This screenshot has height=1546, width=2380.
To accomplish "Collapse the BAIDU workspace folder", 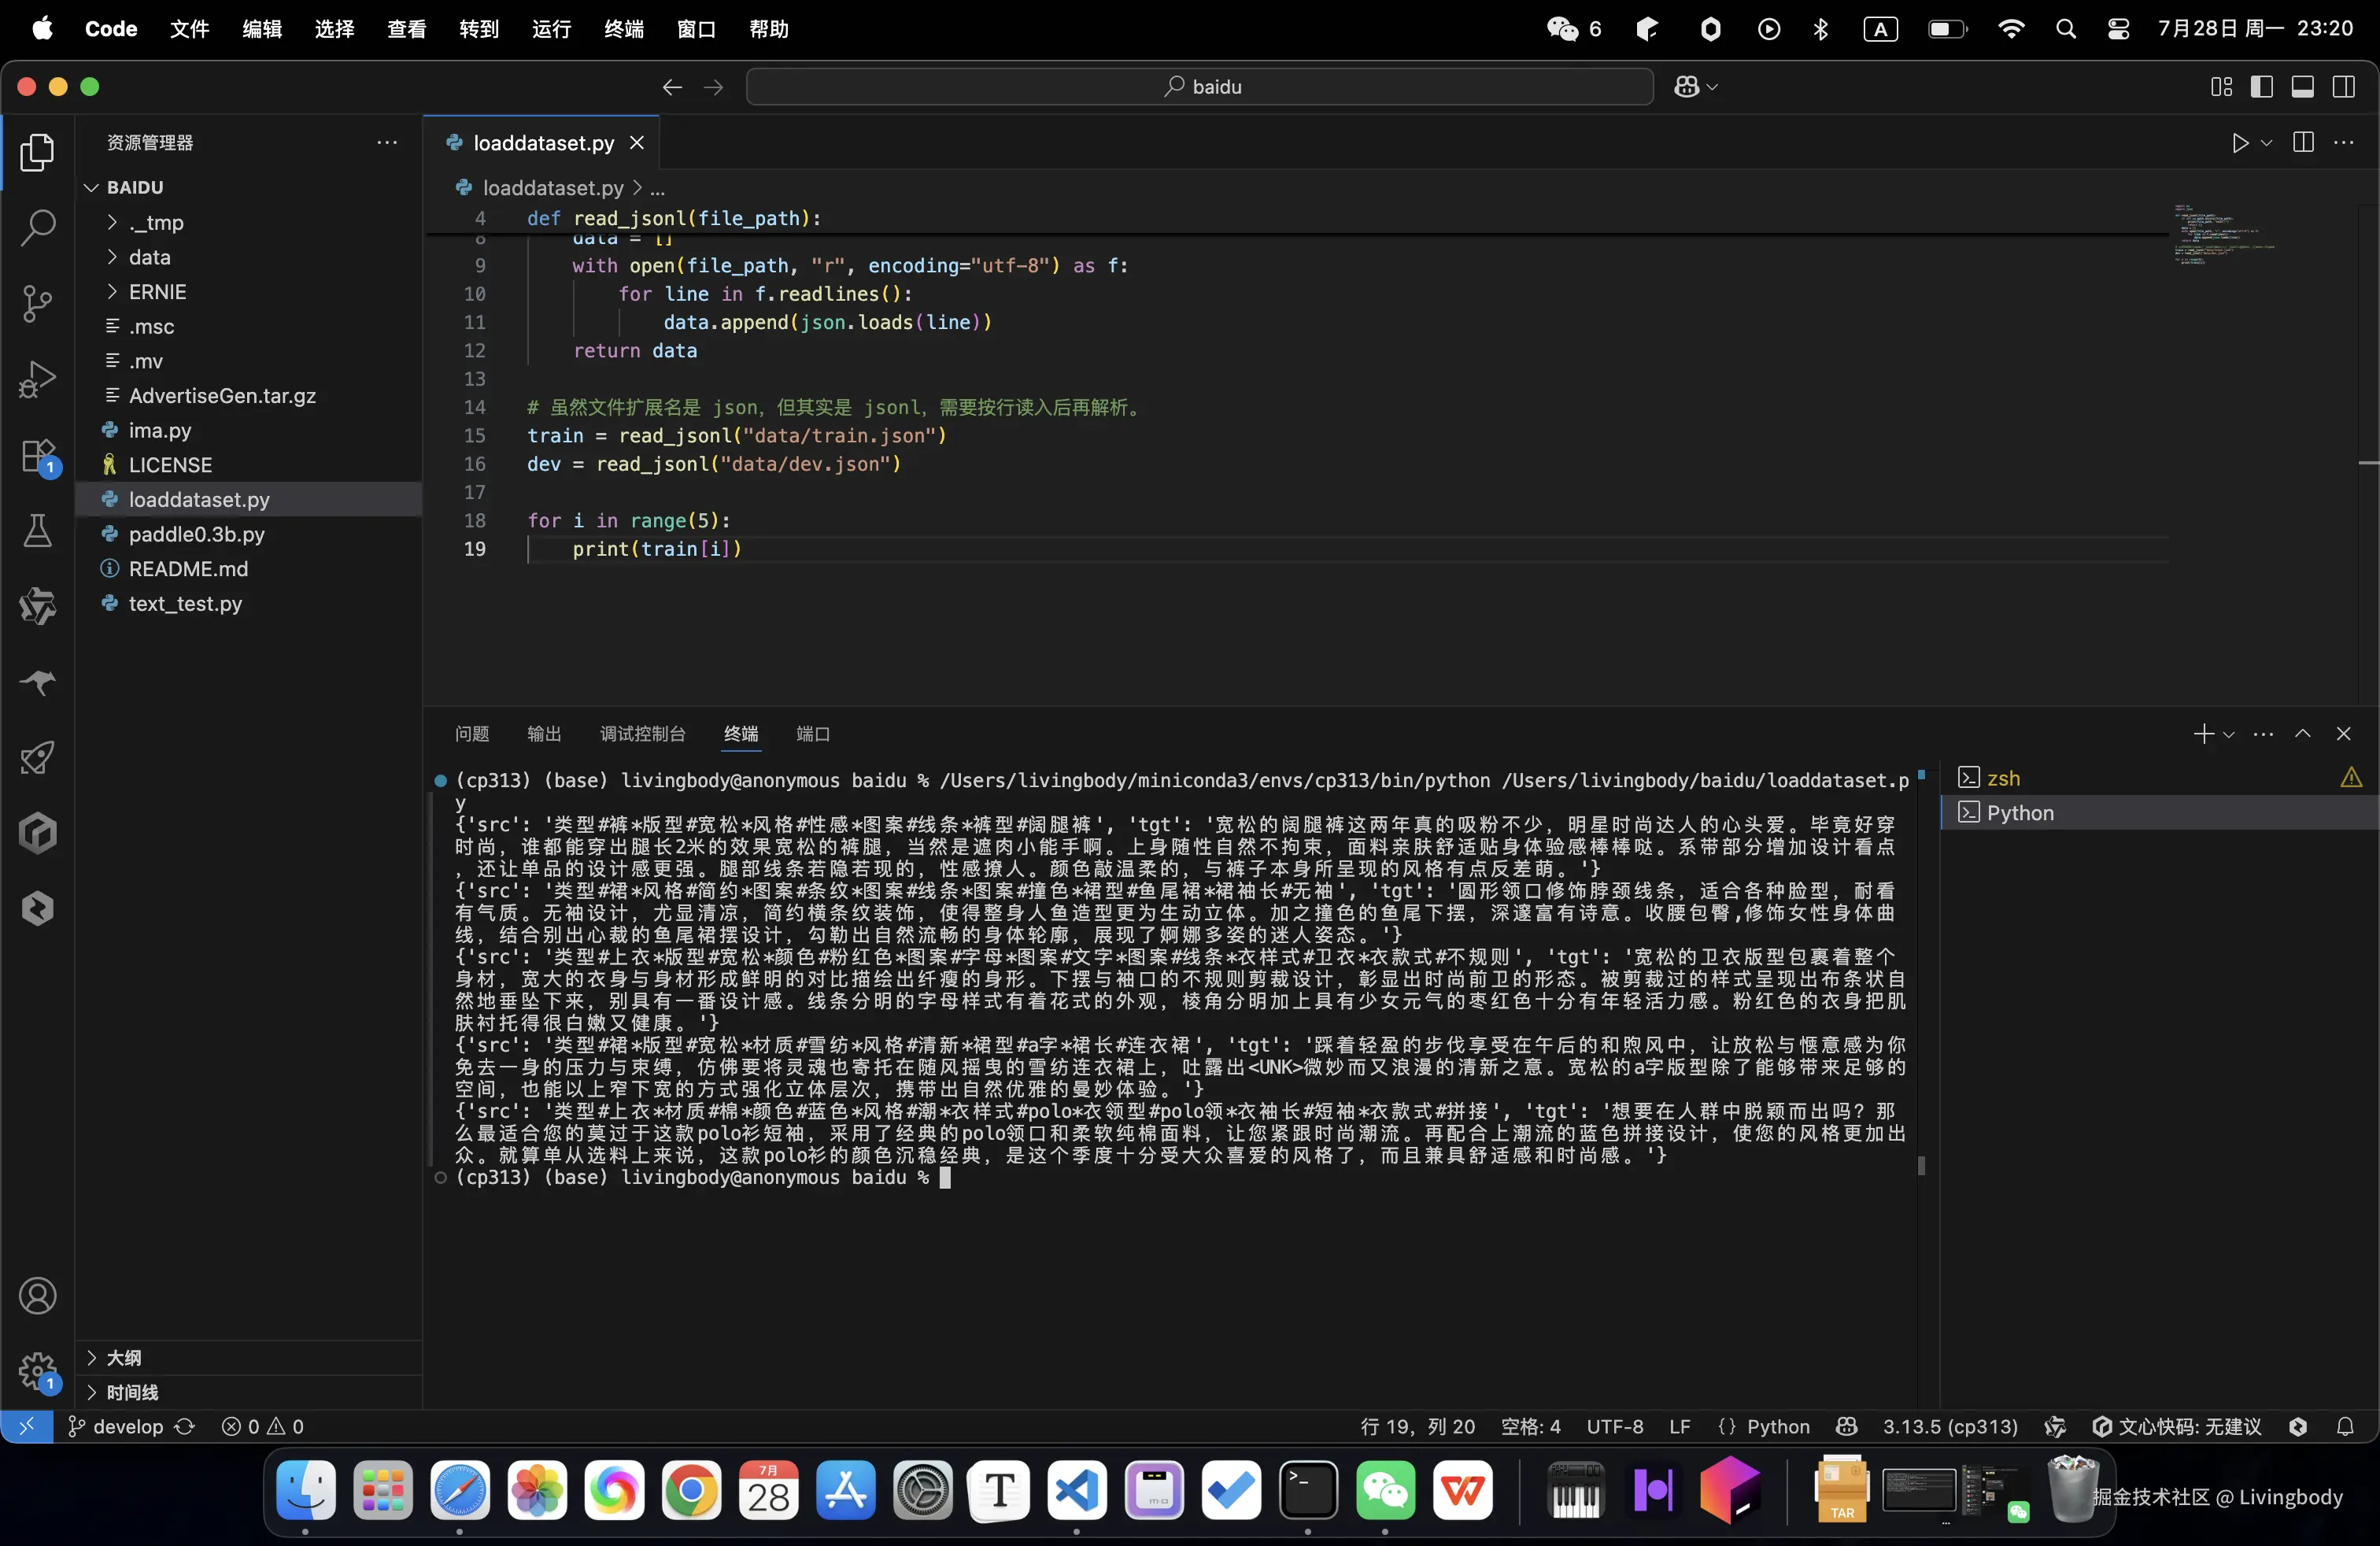I will 248,187.
